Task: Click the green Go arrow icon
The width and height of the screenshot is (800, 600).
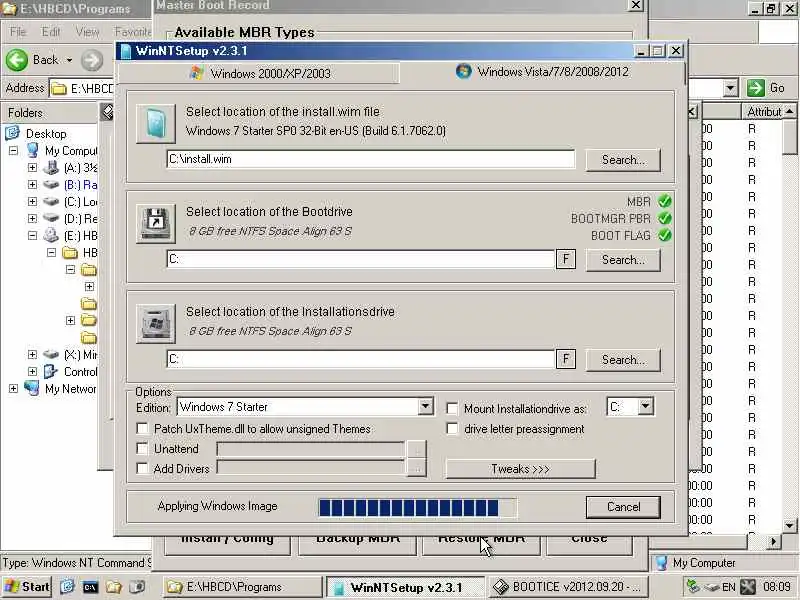Action: tap(756, 88)
